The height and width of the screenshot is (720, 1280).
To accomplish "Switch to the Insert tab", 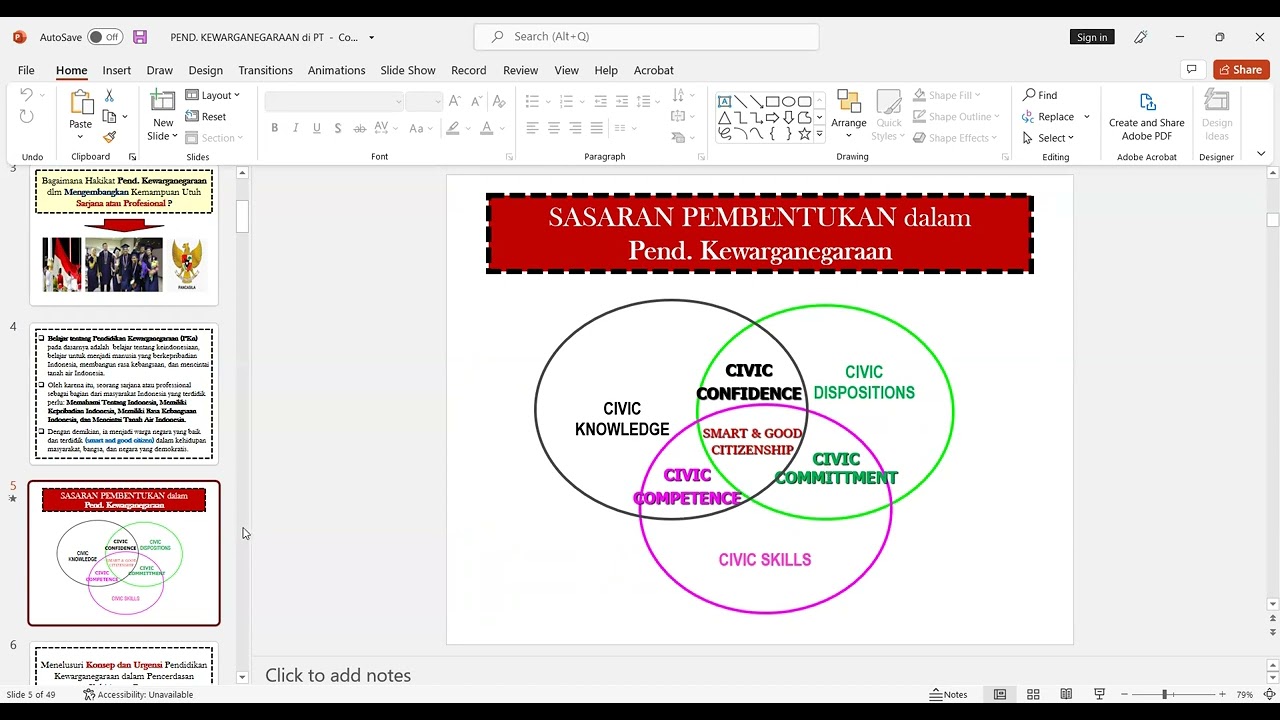I will point(116,70).
